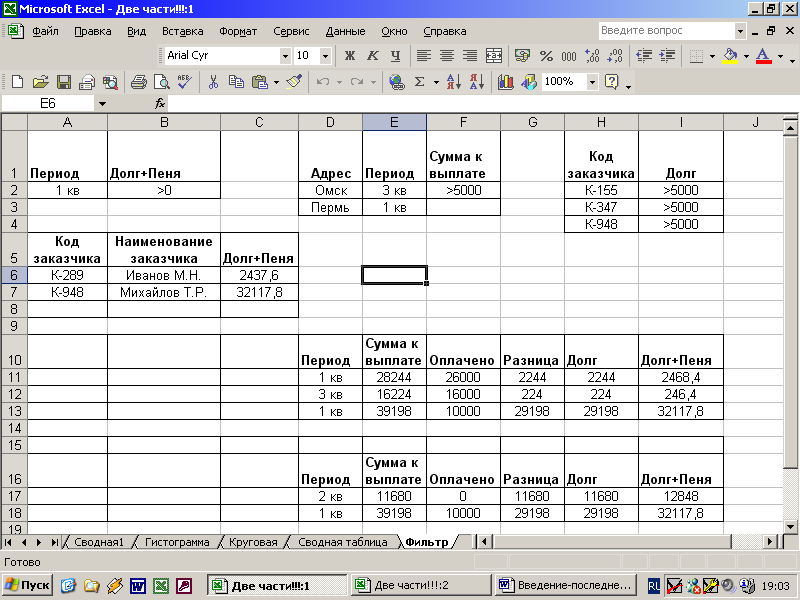Activate the Format Painter brush
Viewport: 800px width, 600px height.
coord(294,82)
